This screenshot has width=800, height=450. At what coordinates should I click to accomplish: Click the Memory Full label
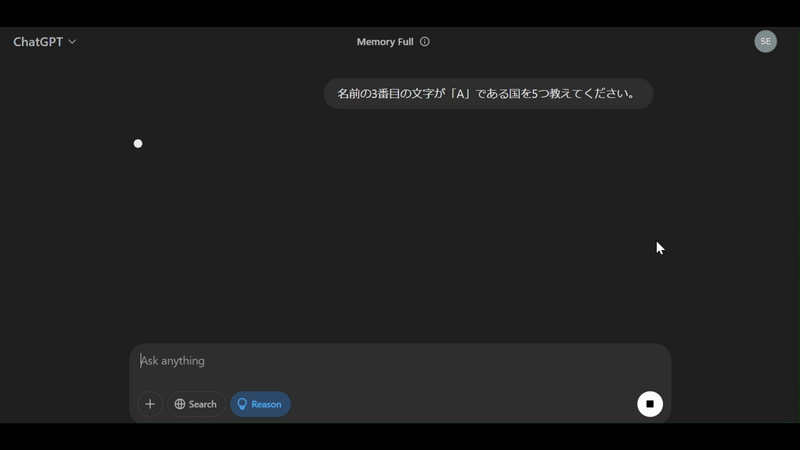[385, 42]
